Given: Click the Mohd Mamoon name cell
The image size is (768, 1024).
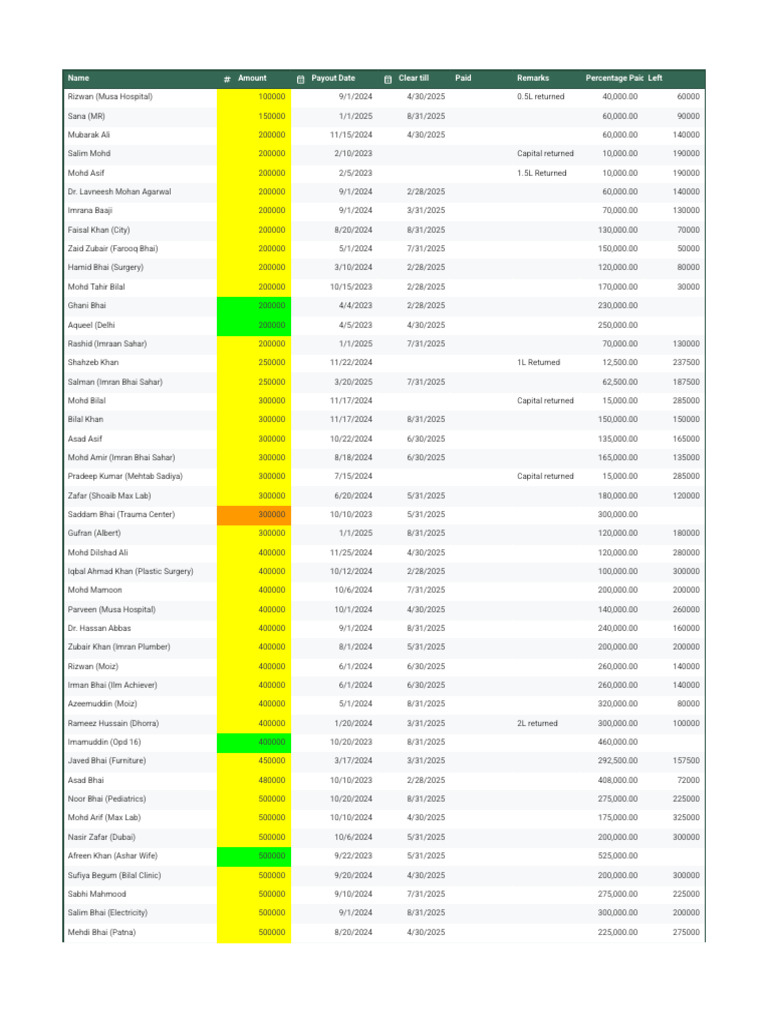Looking at the screenshot, I should point(95,590).
